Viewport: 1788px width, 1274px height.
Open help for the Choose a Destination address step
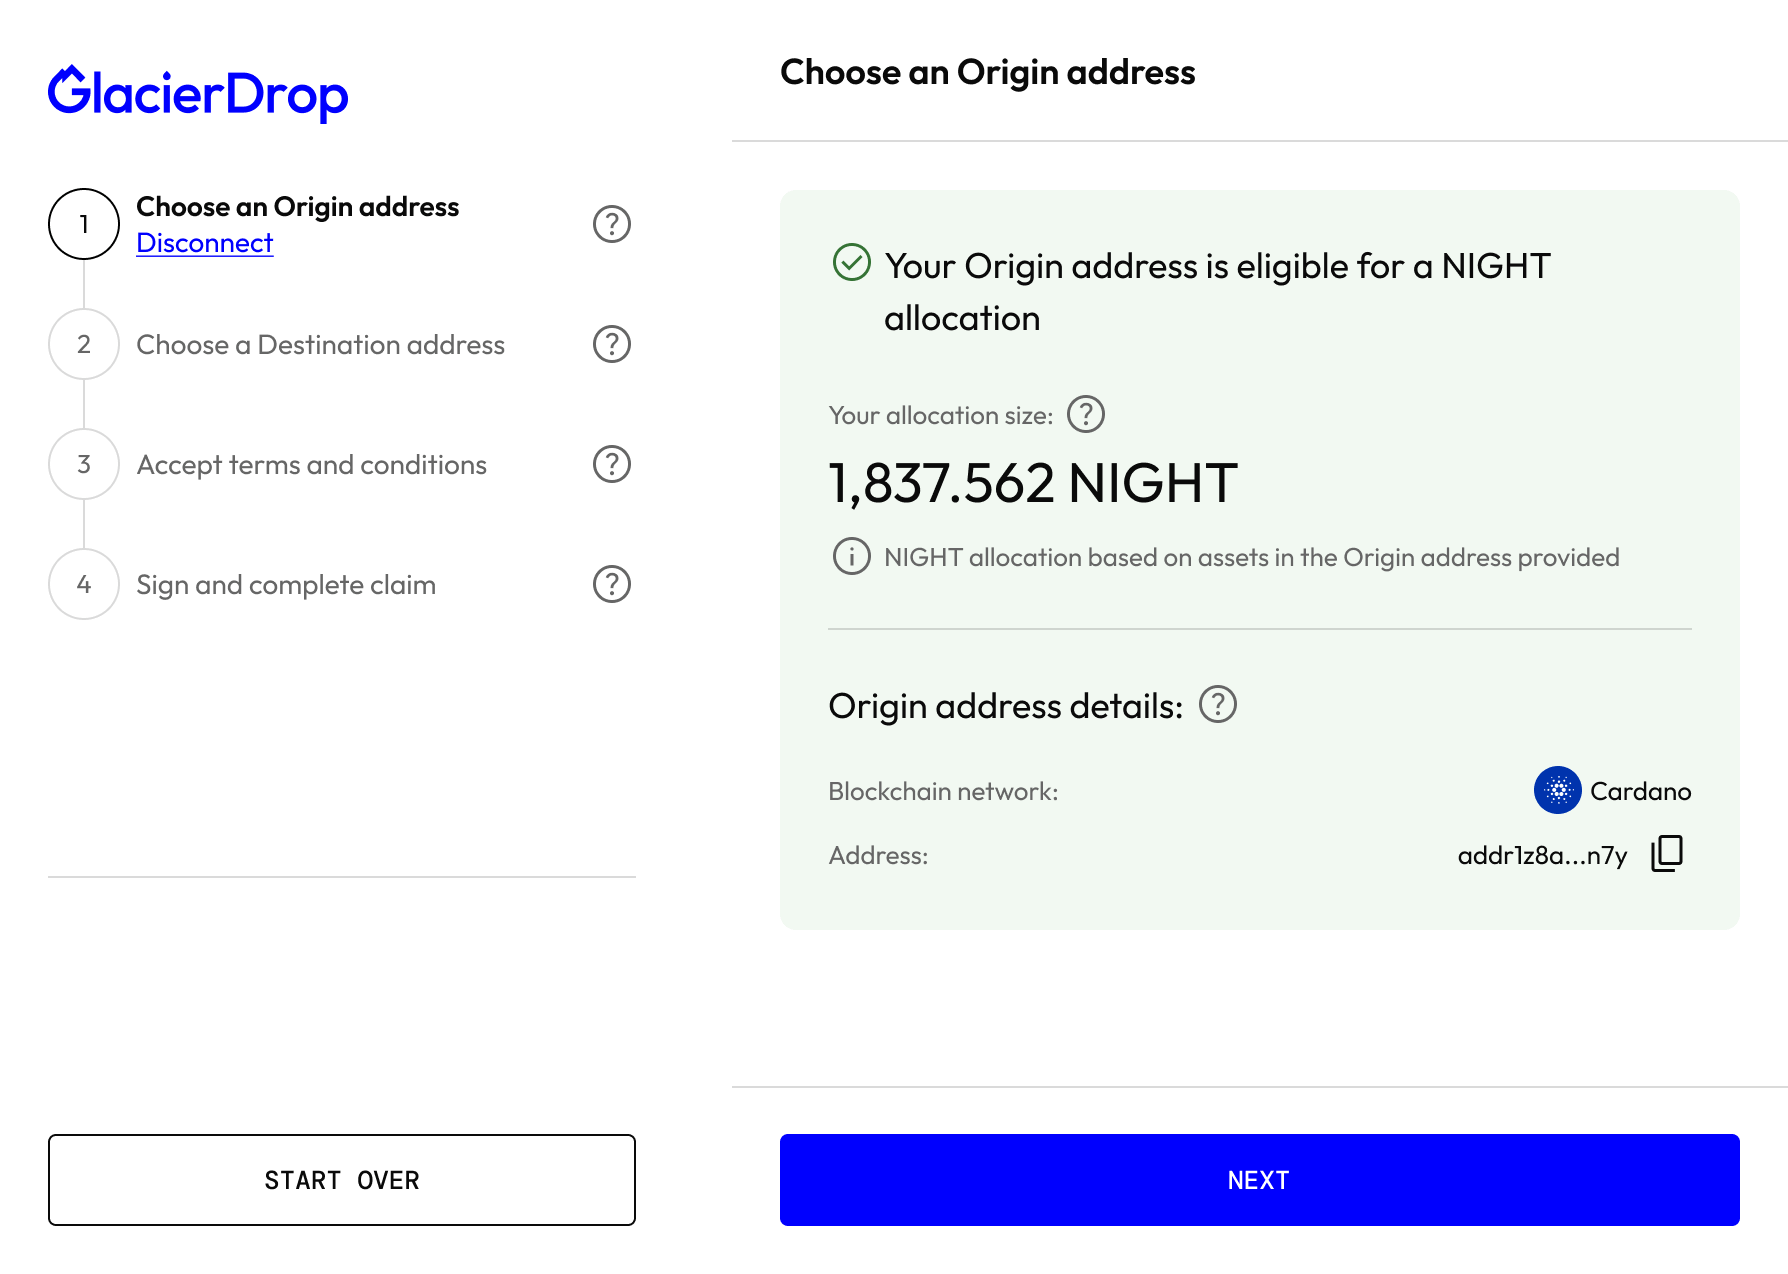[612, 344]
